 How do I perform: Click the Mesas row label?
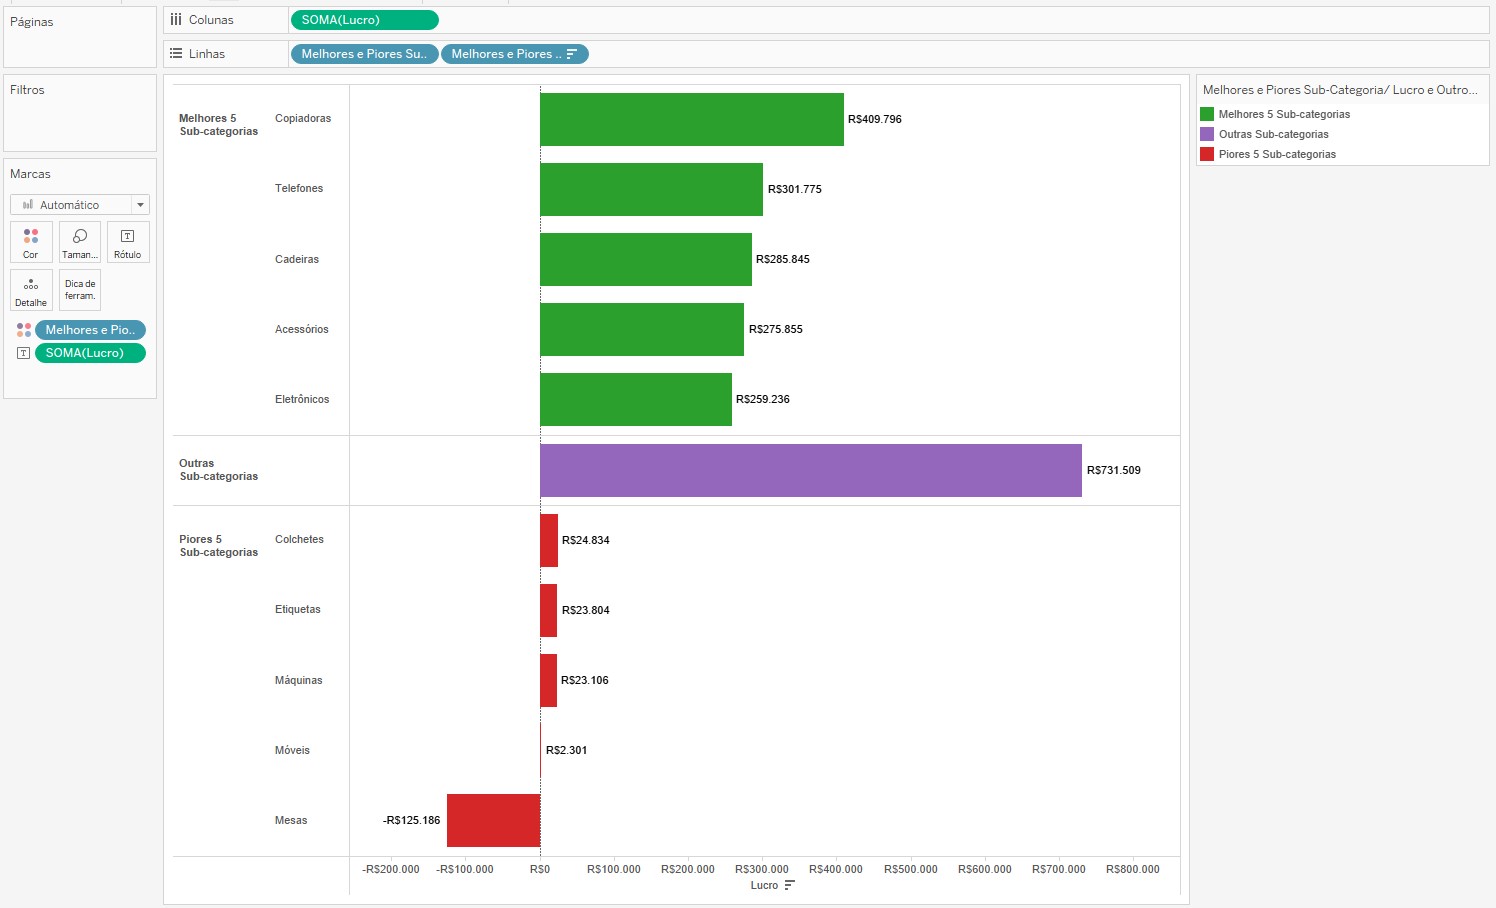click(x=291, y=821)
